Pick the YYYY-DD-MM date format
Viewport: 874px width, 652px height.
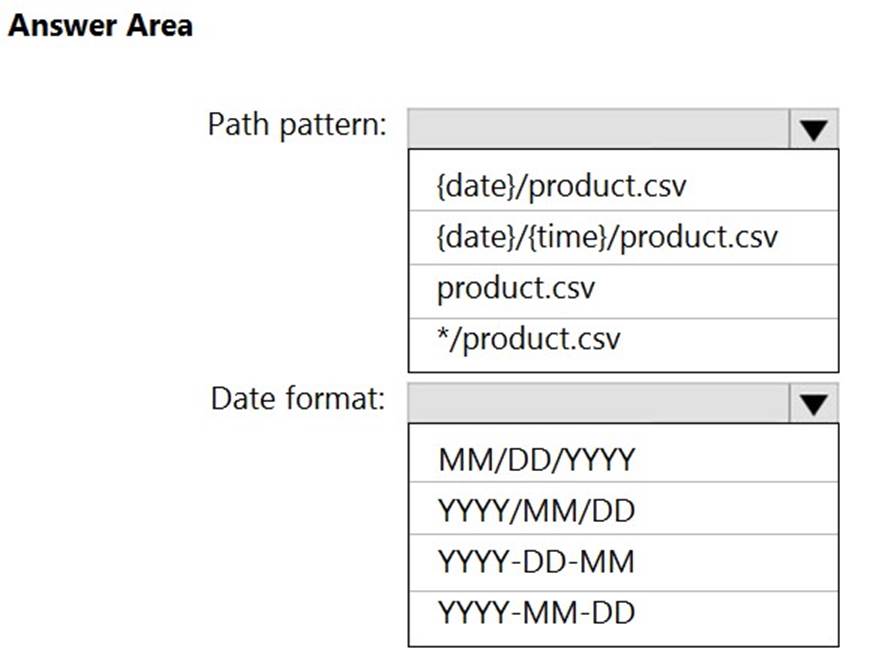[x=536, y=561]
